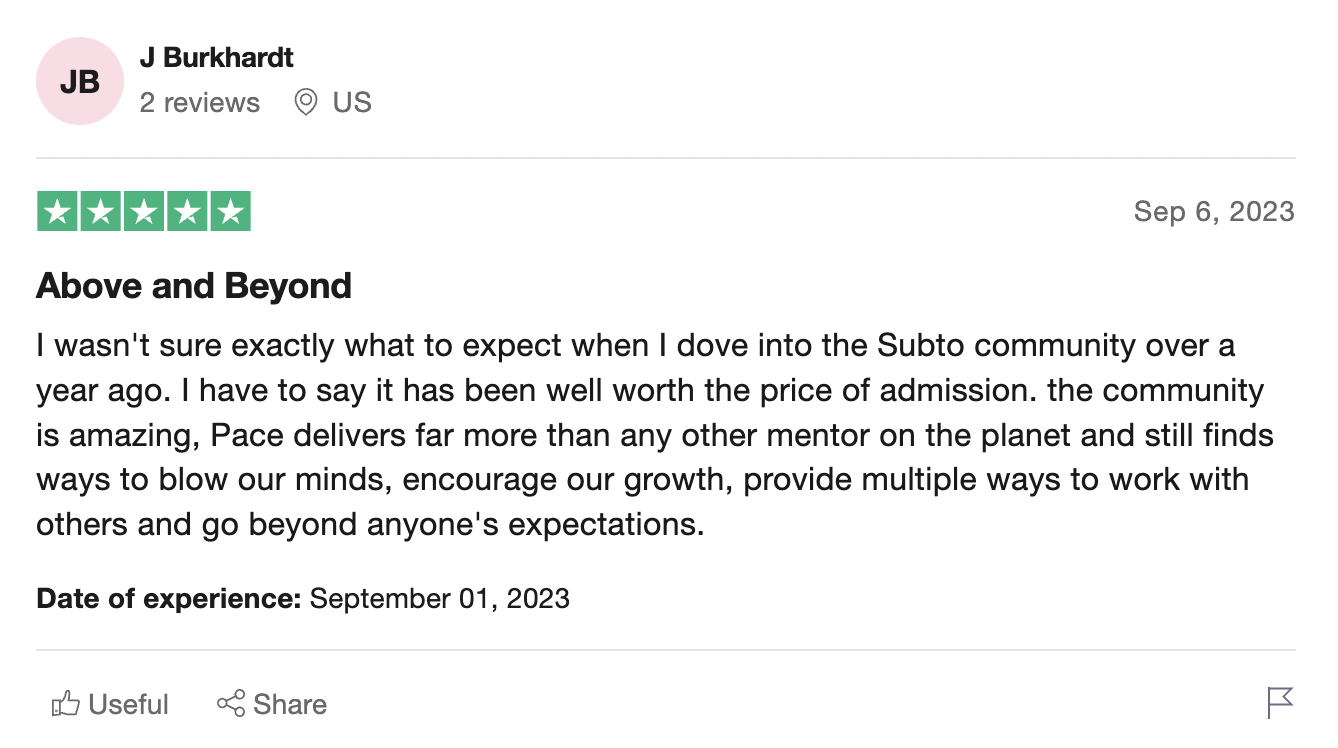Click the September 01, 2023 experience date
This screenshot has width=1338, height=748.
pos(440,599)
